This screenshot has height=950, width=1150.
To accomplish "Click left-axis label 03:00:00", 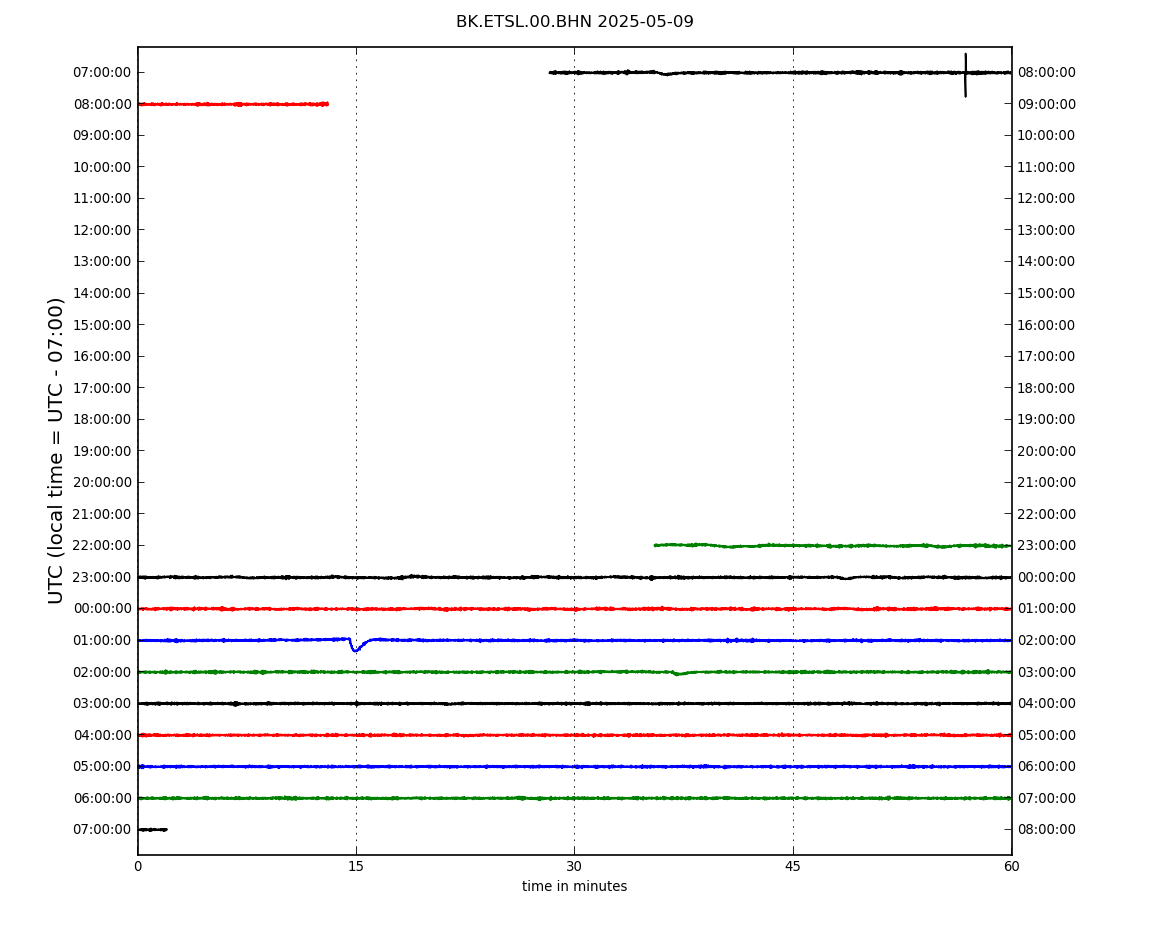I will (x=102, y=704).
